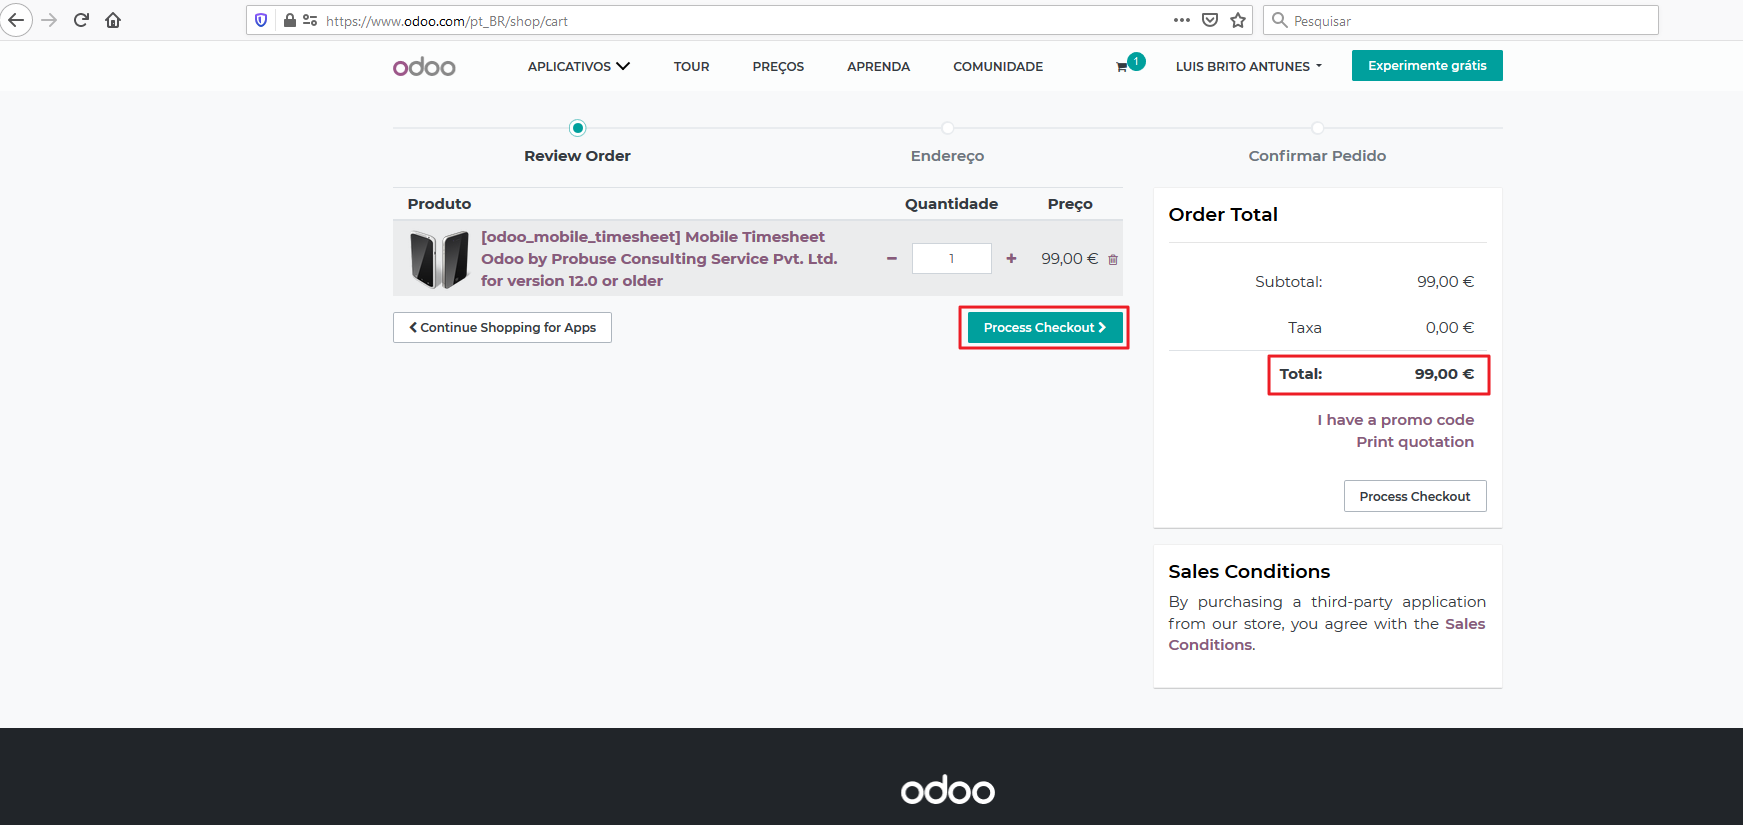Delete the Mobile Timesheet item via trash icon

tap(1113, 260)
